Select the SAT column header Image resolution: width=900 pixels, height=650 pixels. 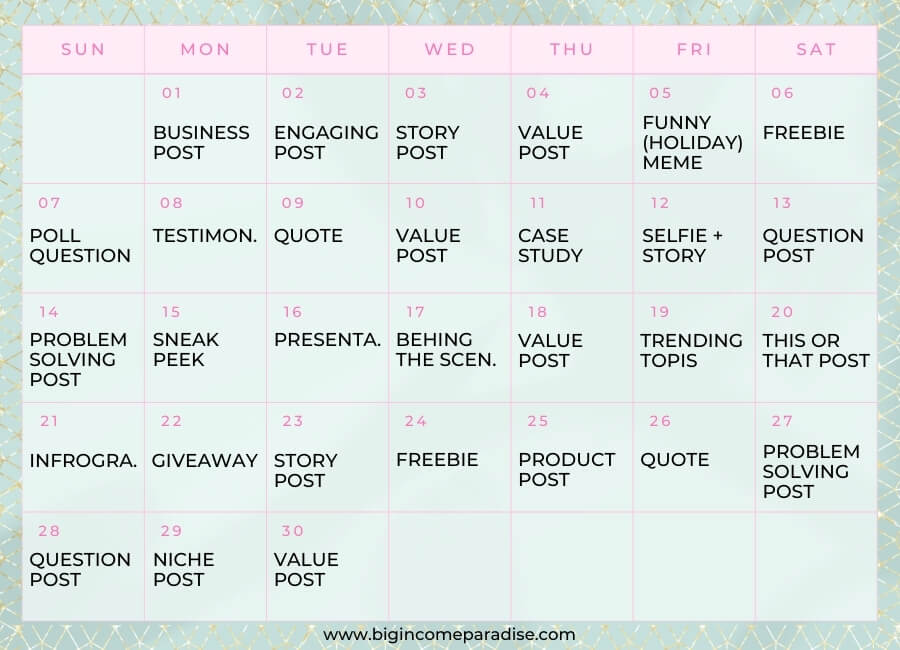(816, 49)
